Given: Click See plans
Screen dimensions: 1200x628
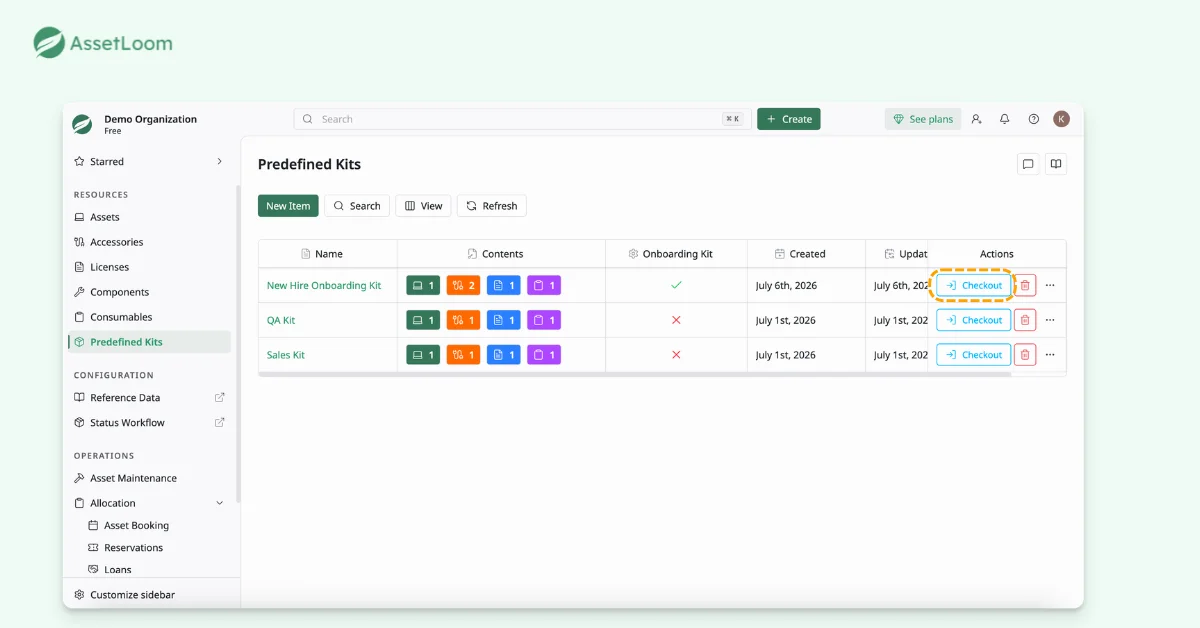Looking at the screenshot, I should (x=923, y=119).
